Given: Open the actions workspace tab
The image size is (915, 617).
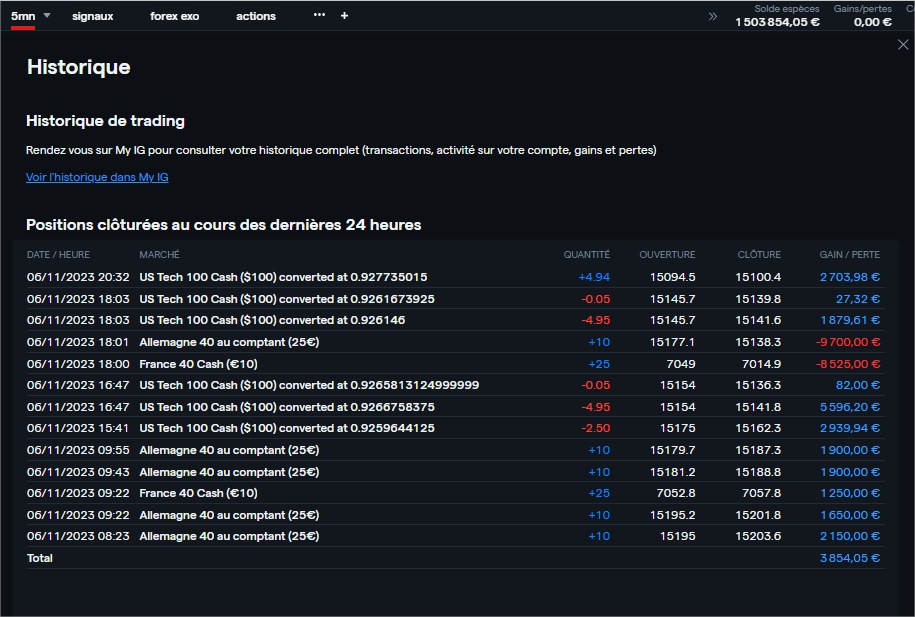Looking at the screenshot, I should coord(256,16).
